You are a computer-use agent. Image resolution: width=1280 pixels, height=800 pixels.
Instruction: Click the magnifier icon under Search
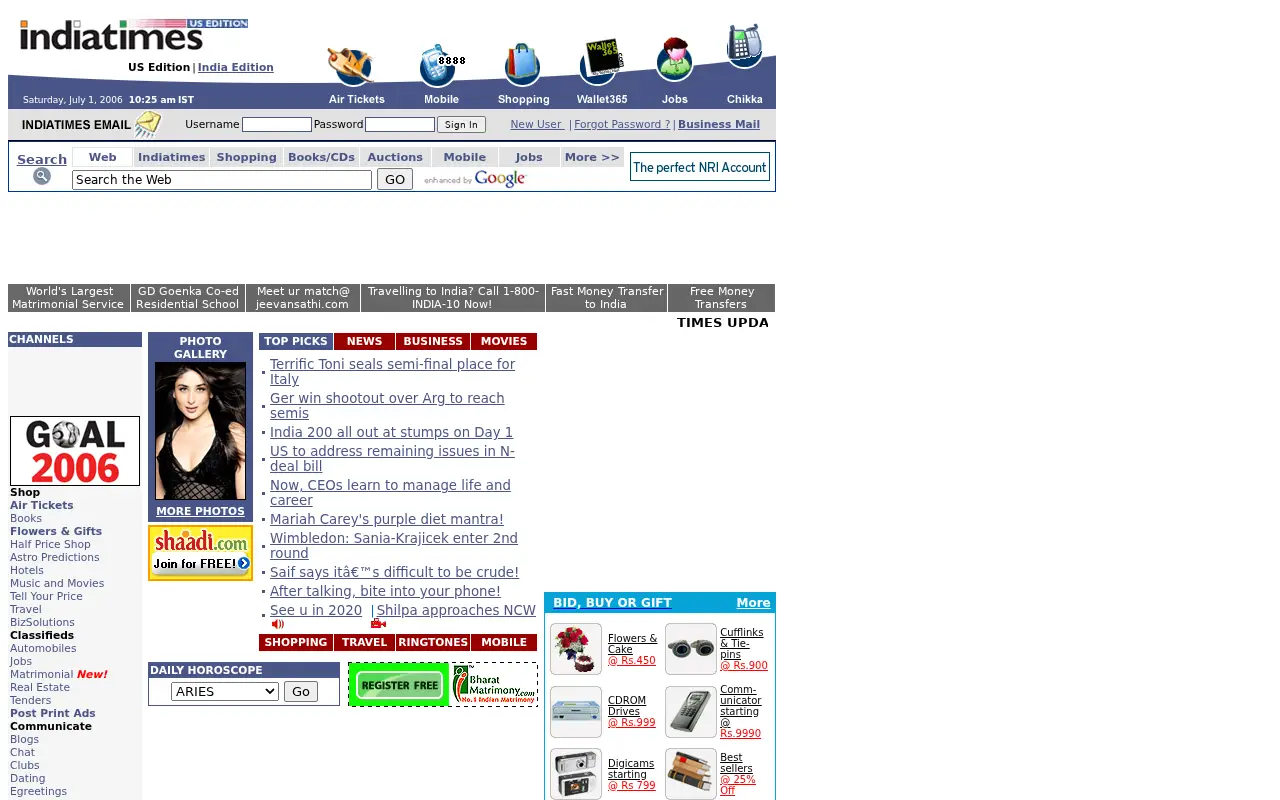coord(42,176)
